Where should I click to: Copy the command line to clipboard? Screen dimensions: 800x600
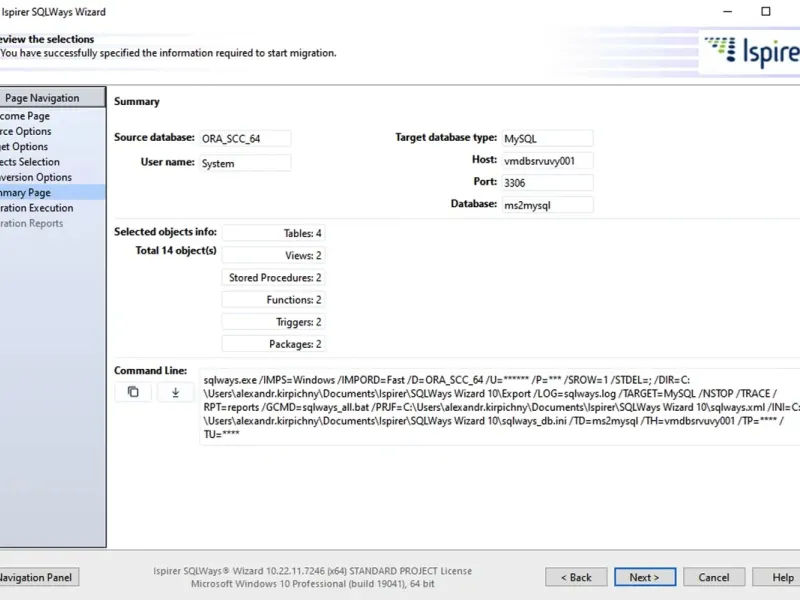click(133, 392)
